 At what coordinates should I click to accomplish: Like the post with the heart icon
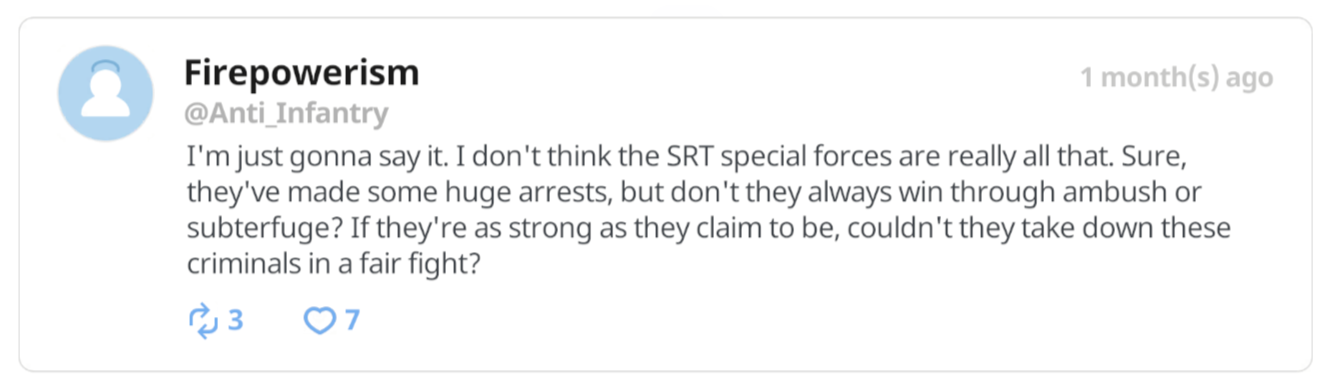point(318,321)
